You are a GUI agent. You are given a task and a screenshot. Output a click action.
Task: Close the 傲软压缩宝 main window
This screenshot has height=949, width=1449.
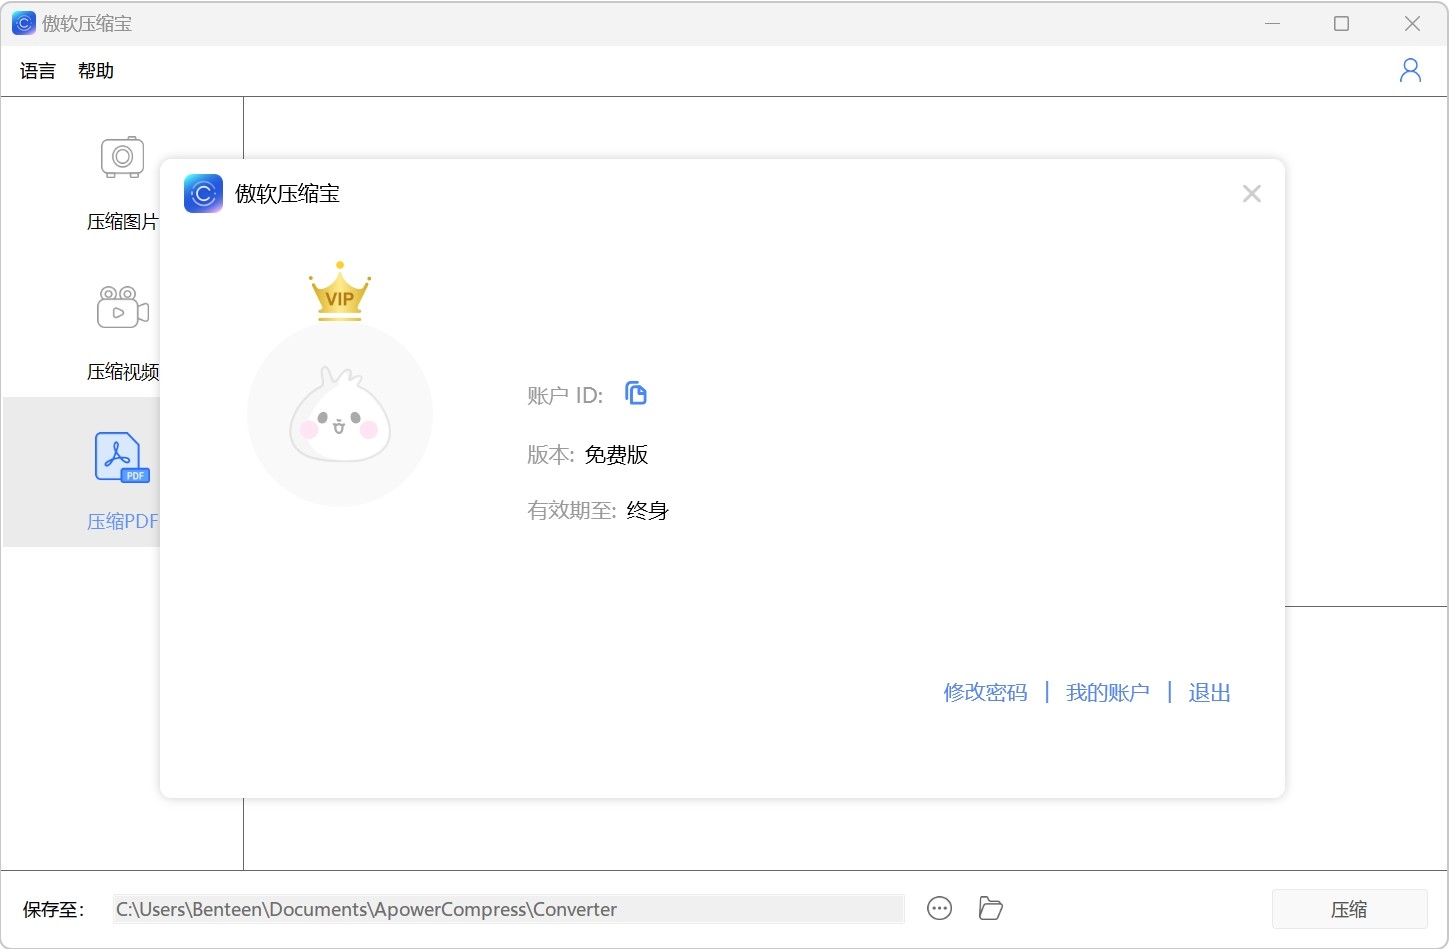click(1412, 23)
